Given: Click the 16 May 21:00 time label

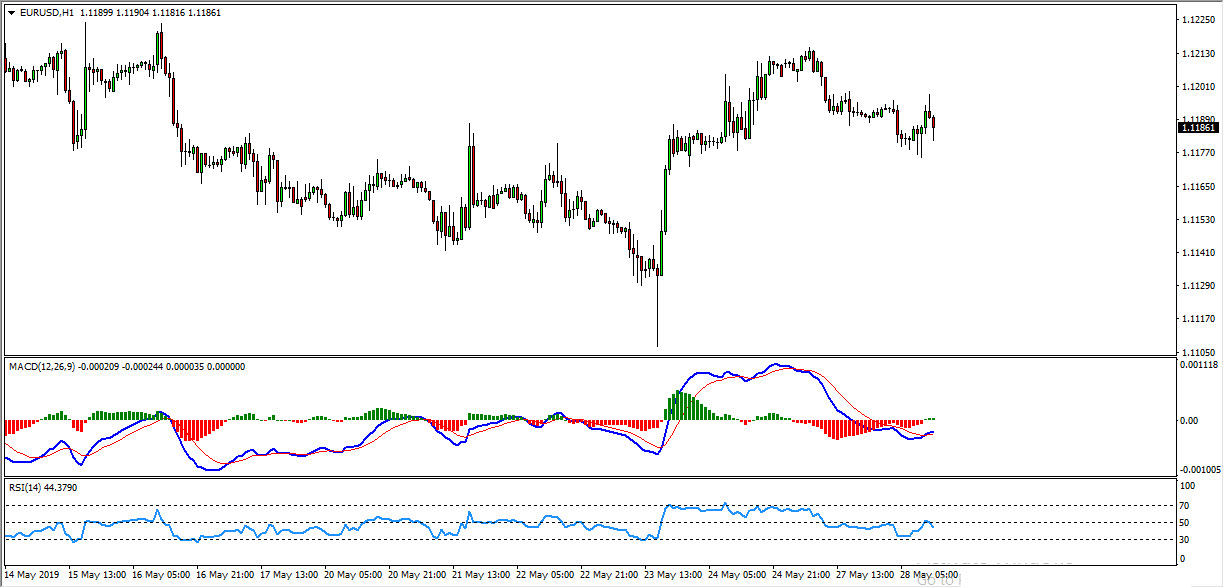Looking at the screenshot, I should point(227,575).
